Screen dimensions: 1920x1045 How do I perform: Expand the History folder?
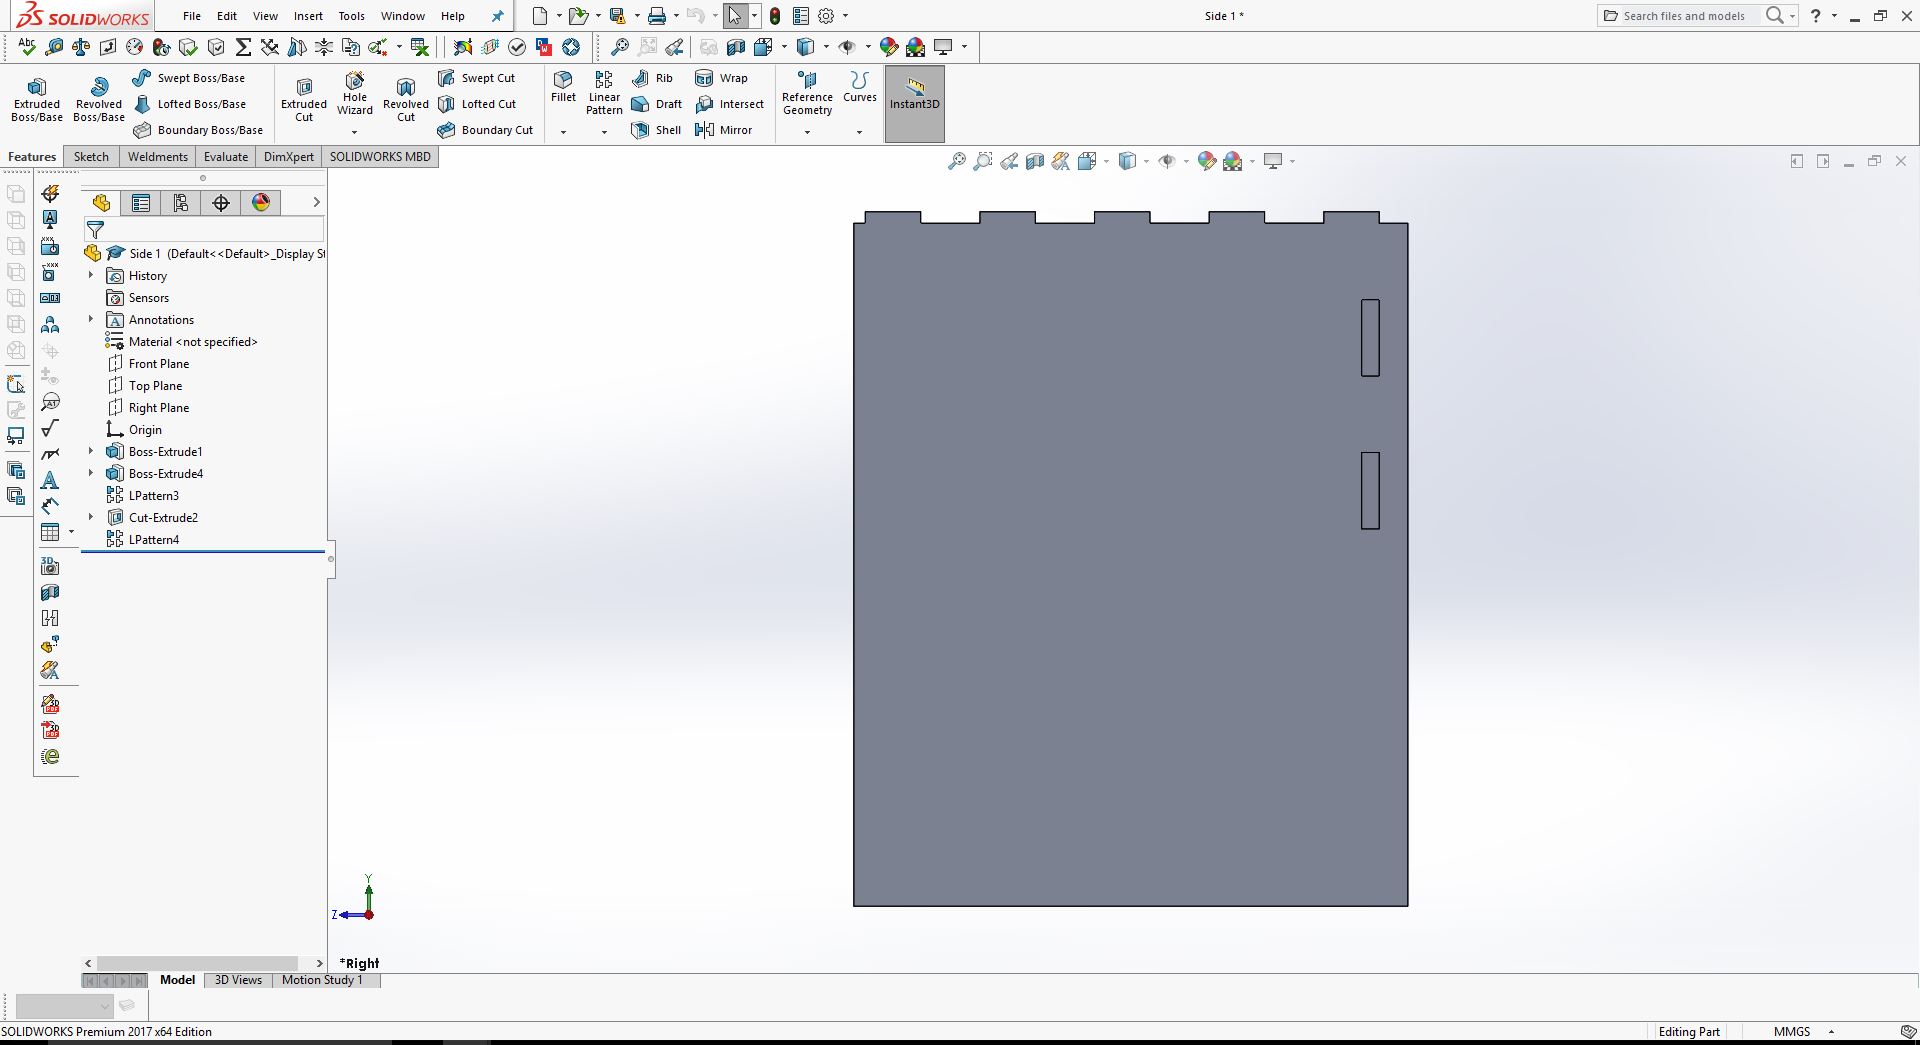pos(91,275)
